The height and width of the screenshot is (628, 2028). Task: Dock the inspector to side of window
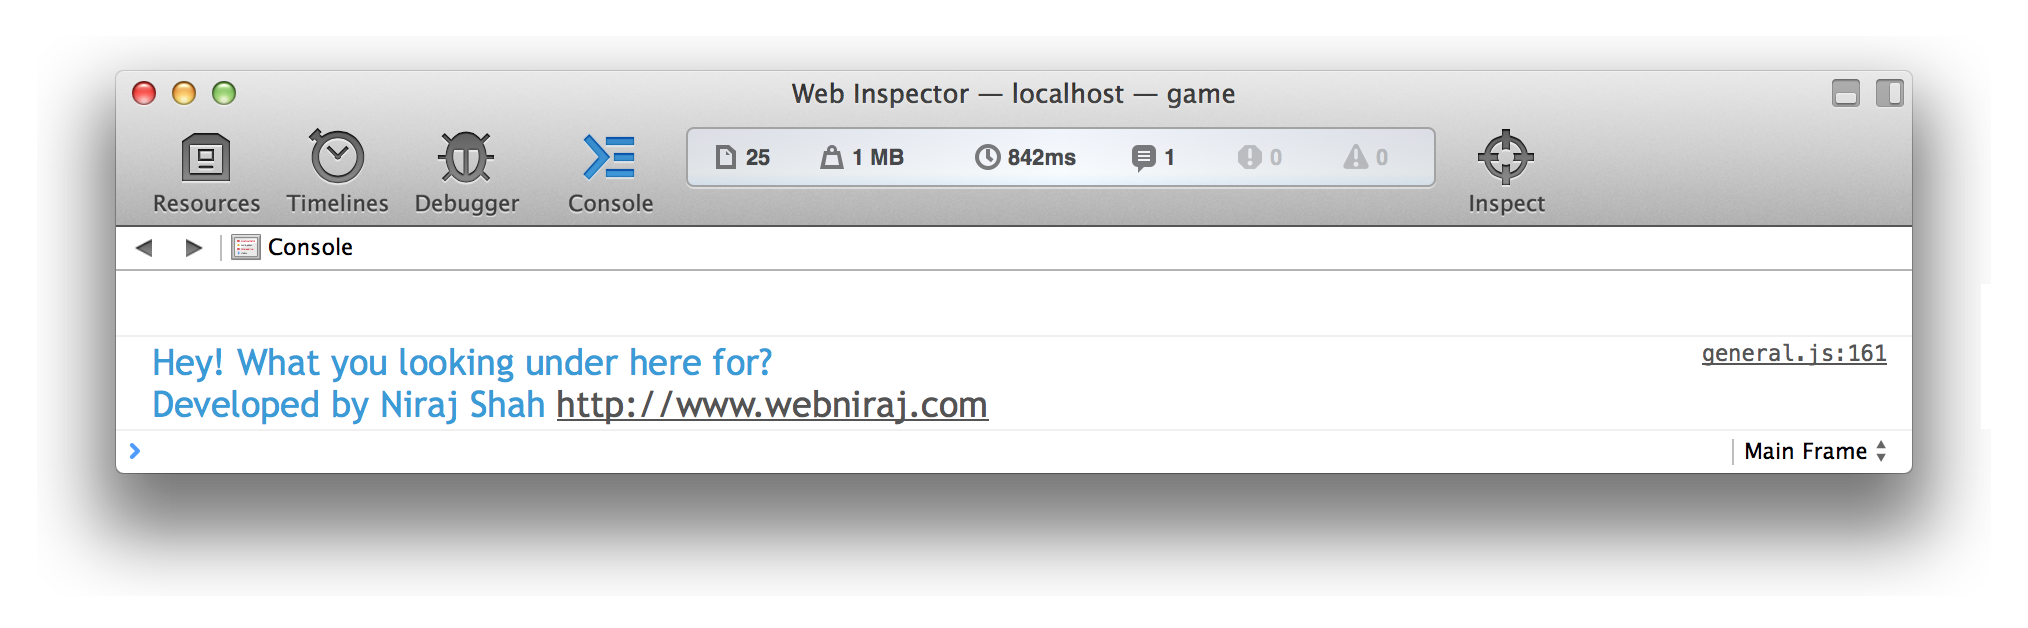click(1889, 93)
